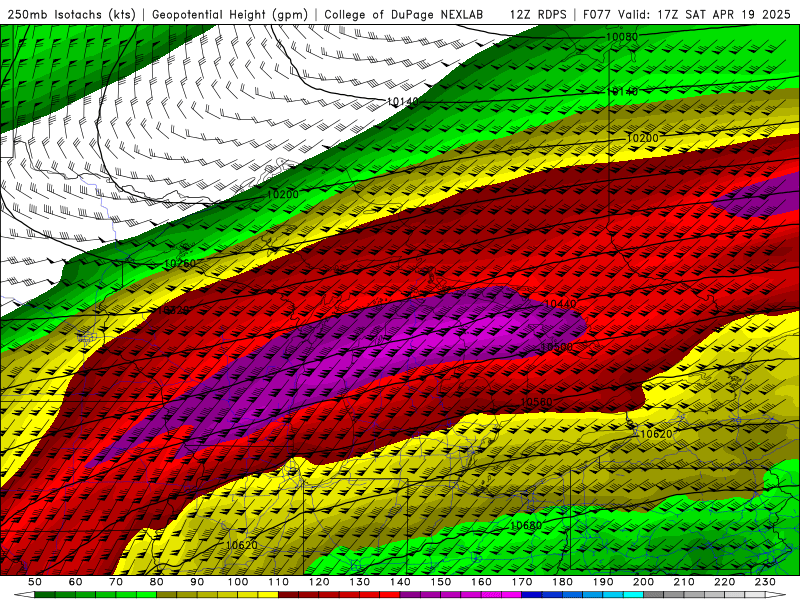
Task: Click the '250mb Isotachs (kts)' title text
Action: click(71, 15)
